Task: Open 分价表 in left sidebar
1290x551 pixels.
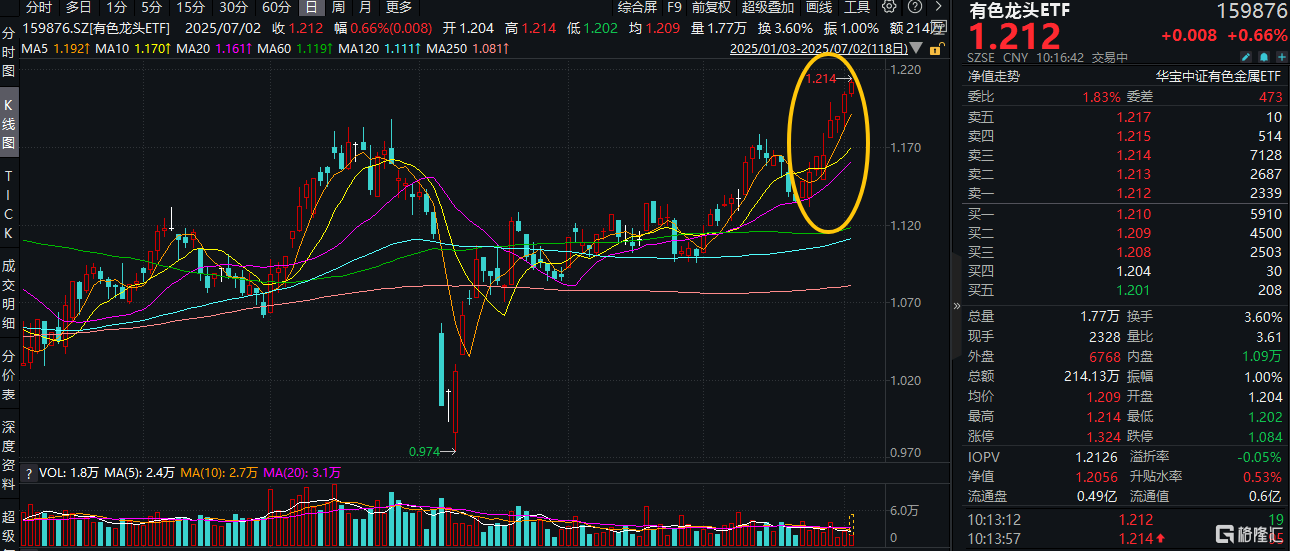Action: (8, 375)
